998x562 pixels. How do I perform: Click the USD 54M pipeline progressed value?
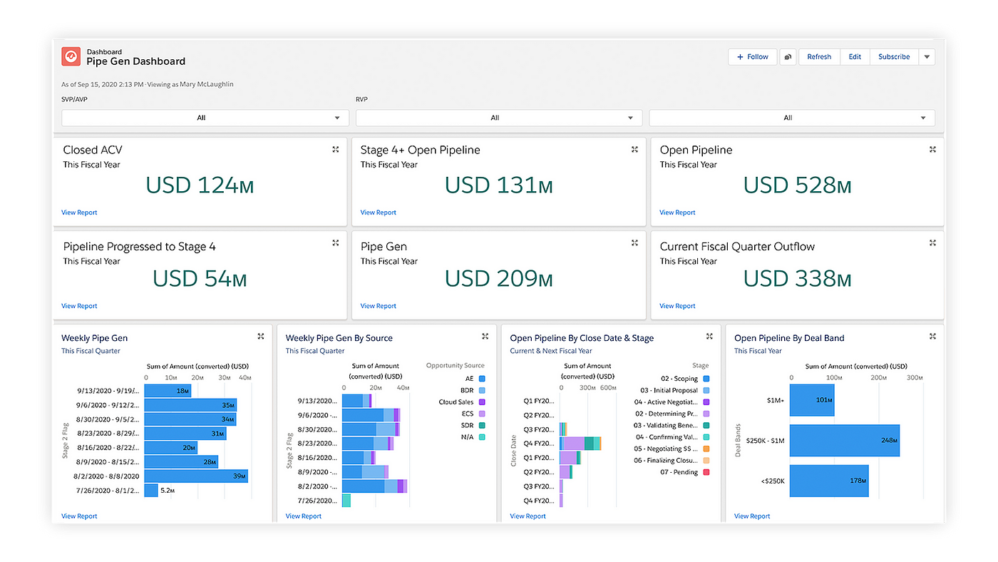(x=200, y=279)
